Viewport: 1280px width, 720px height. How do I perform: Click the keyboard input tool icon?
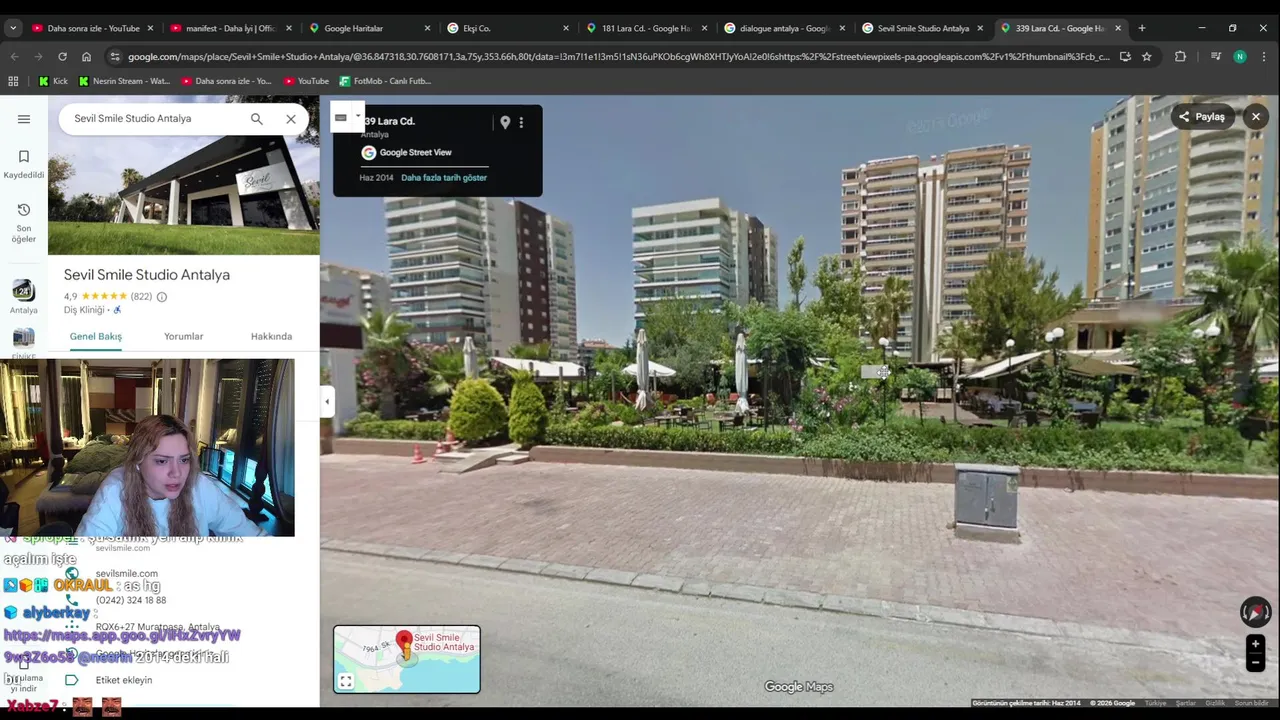(x=341, y=117)
